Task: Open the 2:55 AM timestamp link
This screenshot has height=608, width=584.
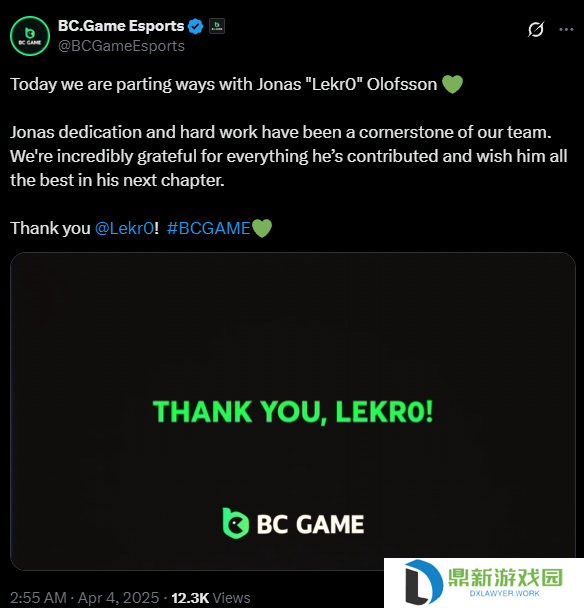Action: 38,598
